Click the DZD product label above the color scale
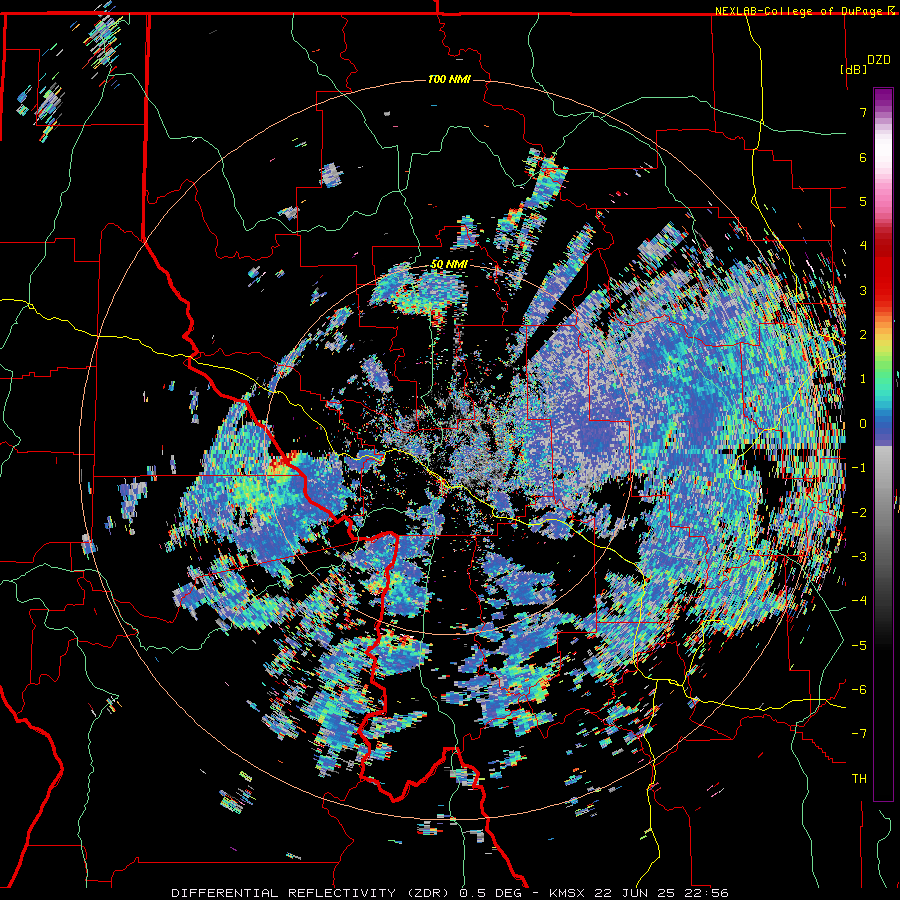Image resolution: width=900 pixels, height=900 pixels. pyautogui.click(x=879, y=59)
